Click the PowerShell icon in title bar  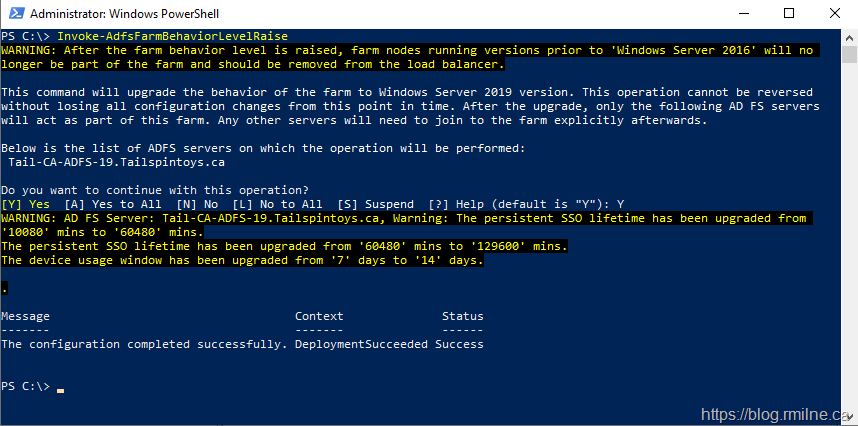click(x=13, y=14)
